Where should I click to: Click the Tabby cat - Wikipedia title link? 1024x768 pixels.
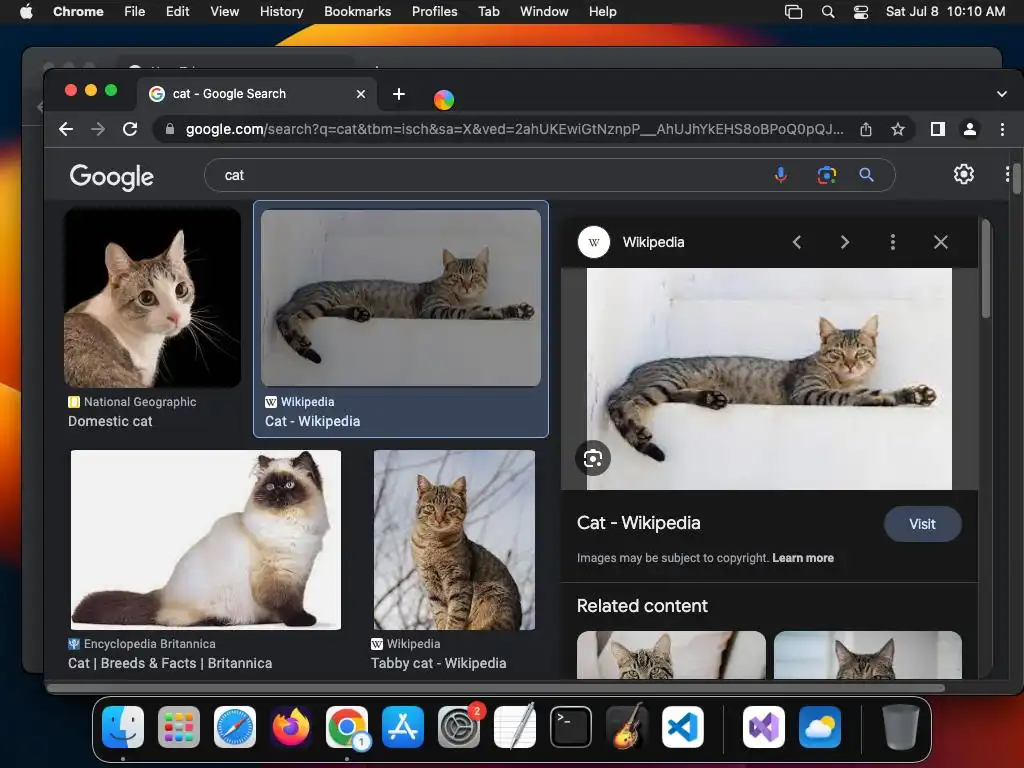438,664
